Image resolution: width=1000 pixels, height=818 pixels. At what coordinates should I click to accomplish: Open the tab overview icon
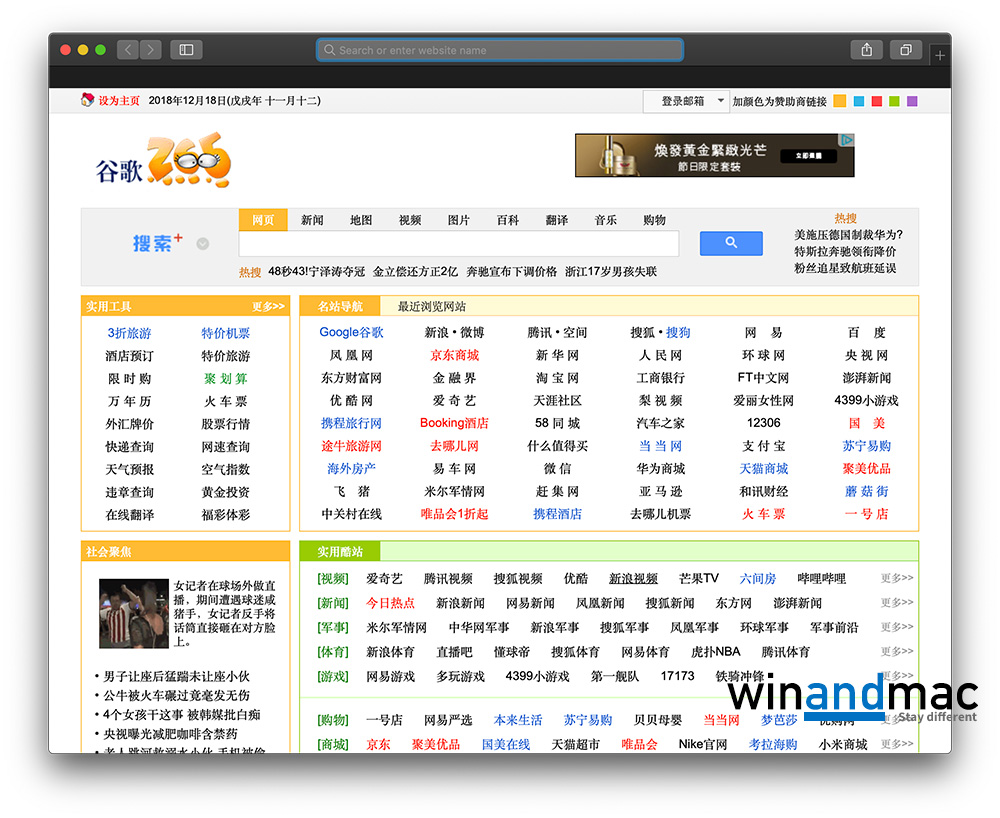905,49
